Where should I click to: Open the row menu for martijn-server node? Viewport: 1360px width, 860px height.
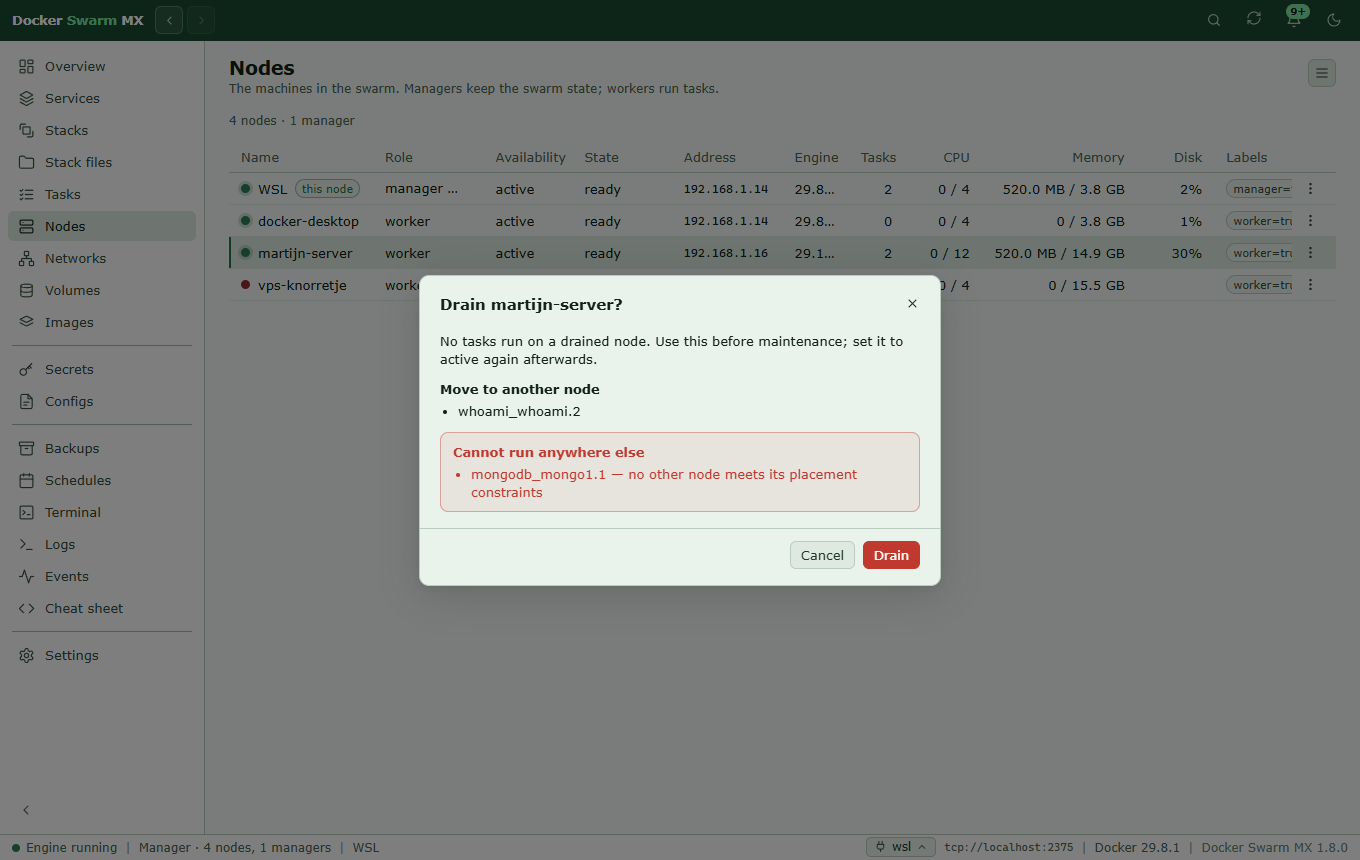click(1310, 253)
